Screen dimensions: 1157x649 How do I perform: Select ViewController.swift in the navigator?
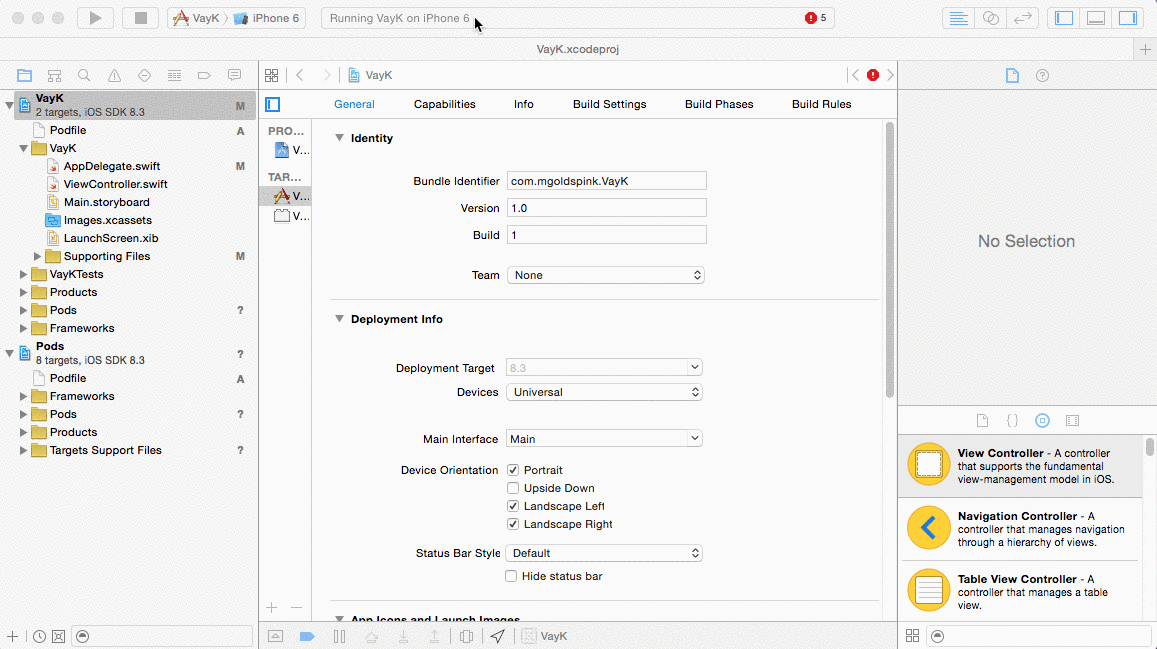(115, 184)
